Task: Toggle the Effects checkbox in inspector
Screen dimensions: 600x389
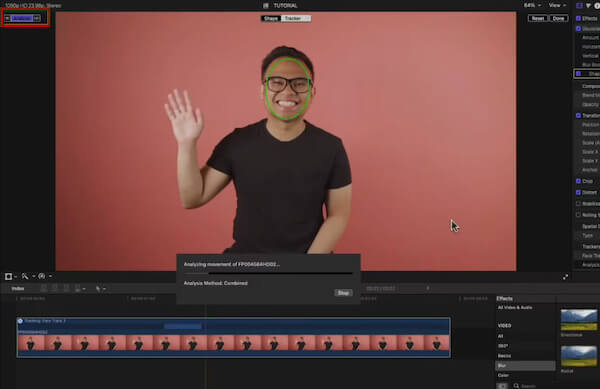Action: 578,18
